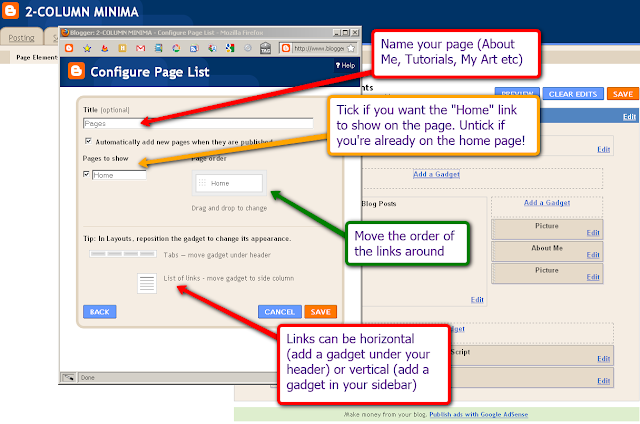Click the blue BACK button

[x=100, y=312]
